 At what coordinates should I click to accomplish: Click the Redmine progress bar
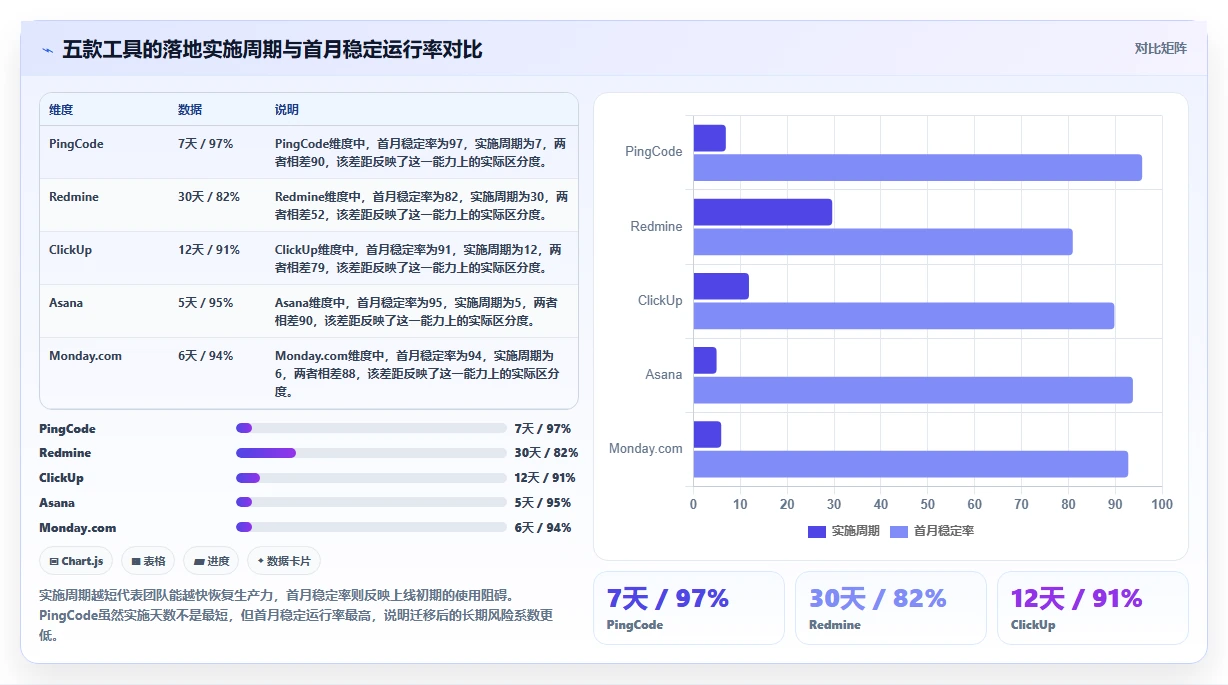point(371,453)
